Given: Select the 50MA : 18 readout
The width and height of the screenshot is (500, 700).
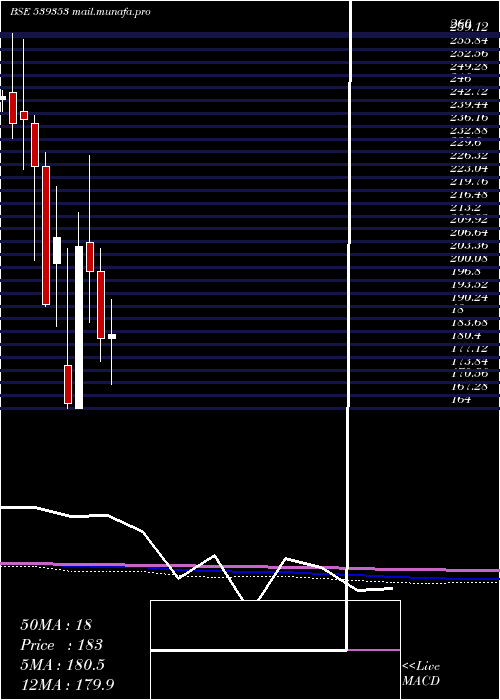Looking at the screenshot, I should pos(56,625).
